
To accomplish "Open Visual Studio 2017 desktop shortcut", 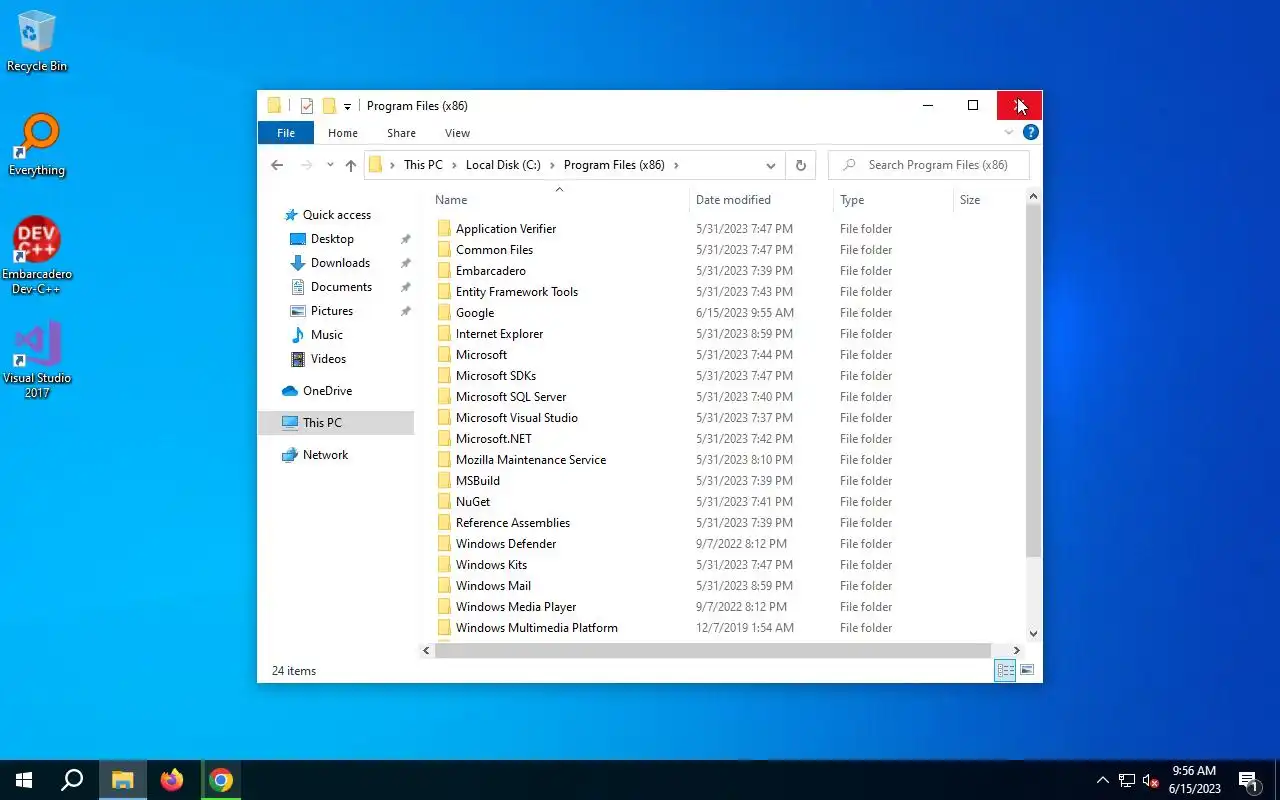I will click(x=37, y=360).
